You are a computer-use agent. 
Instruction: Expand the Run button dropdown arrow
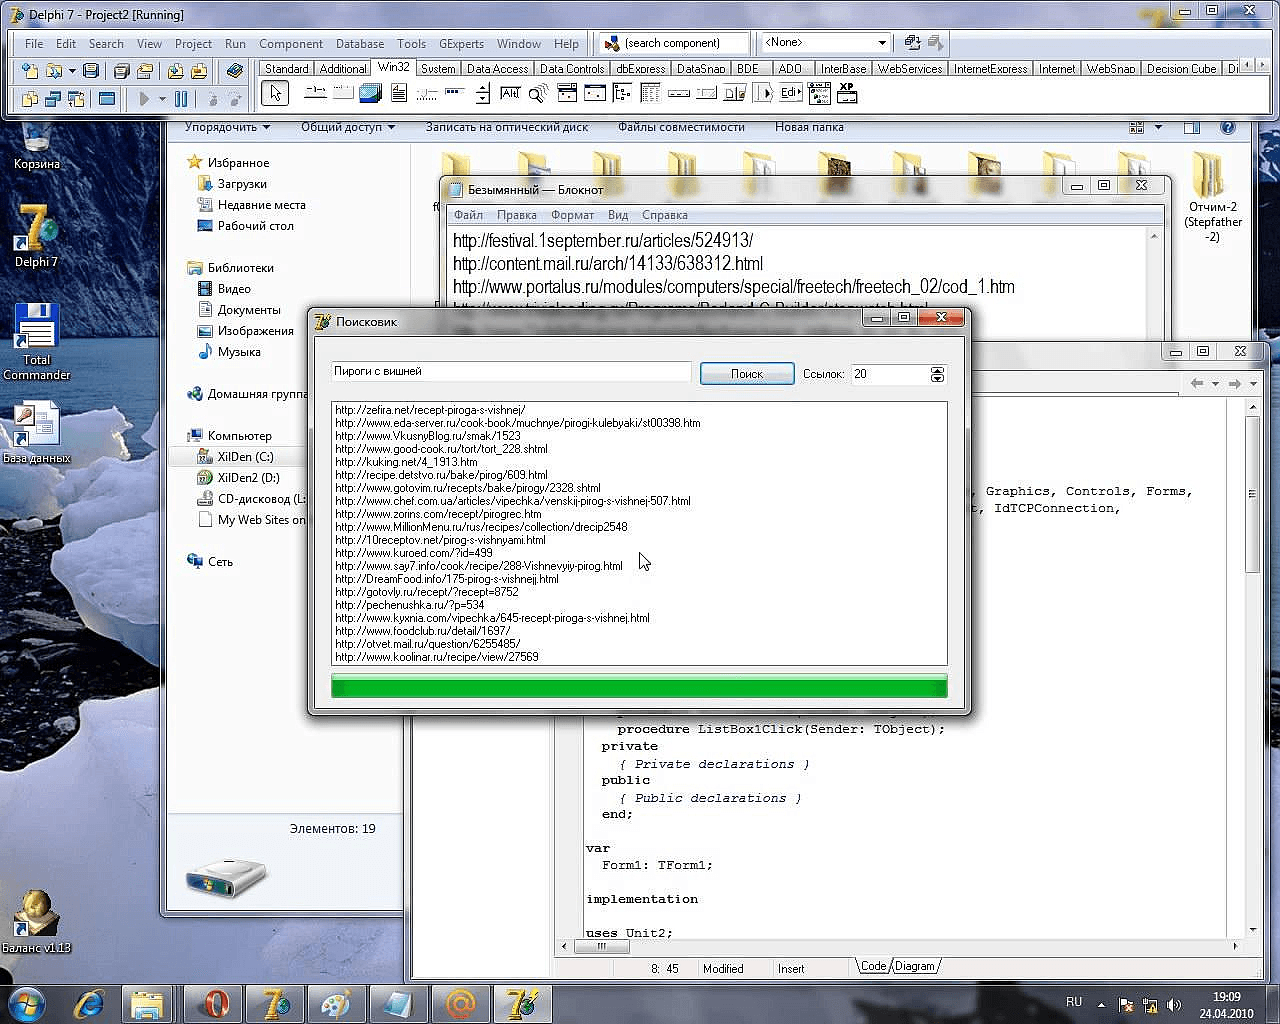click(160, 99)
